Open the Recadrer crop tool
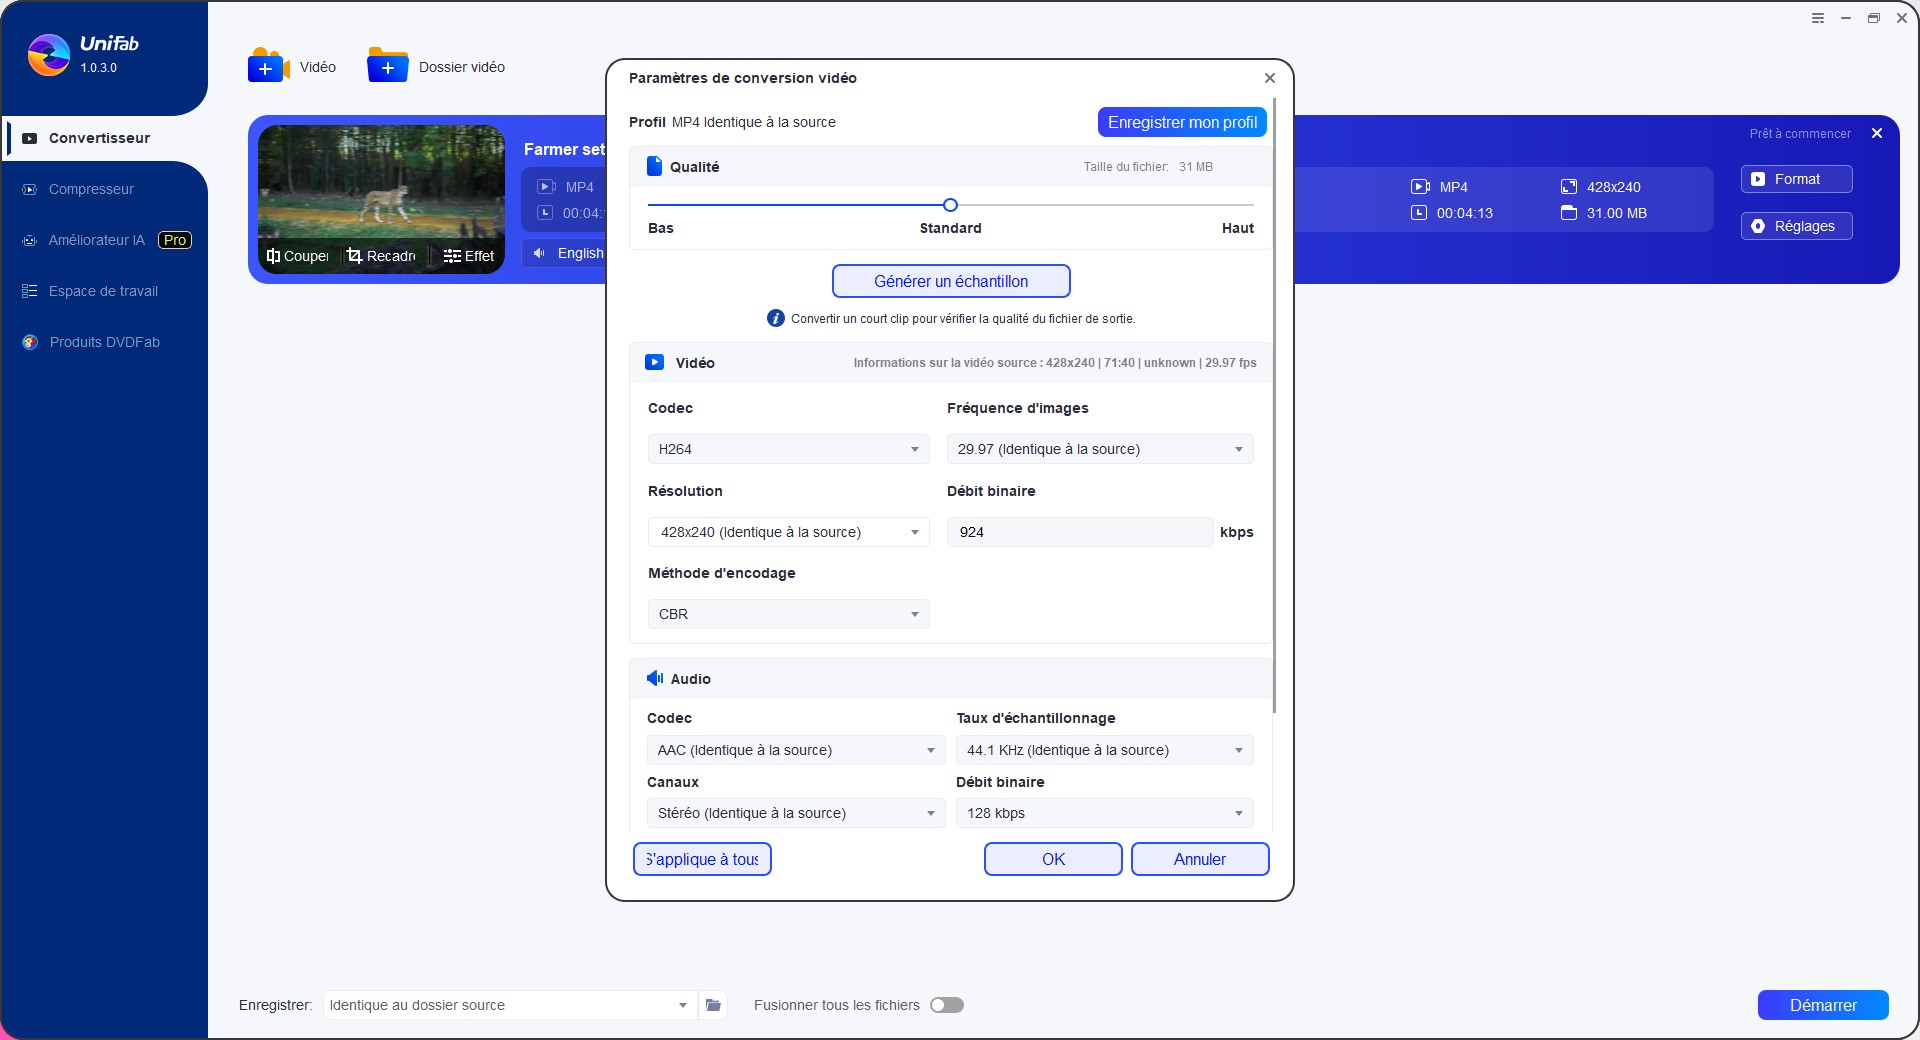This screenshot has height=1040, width=1920. [381, 256]
